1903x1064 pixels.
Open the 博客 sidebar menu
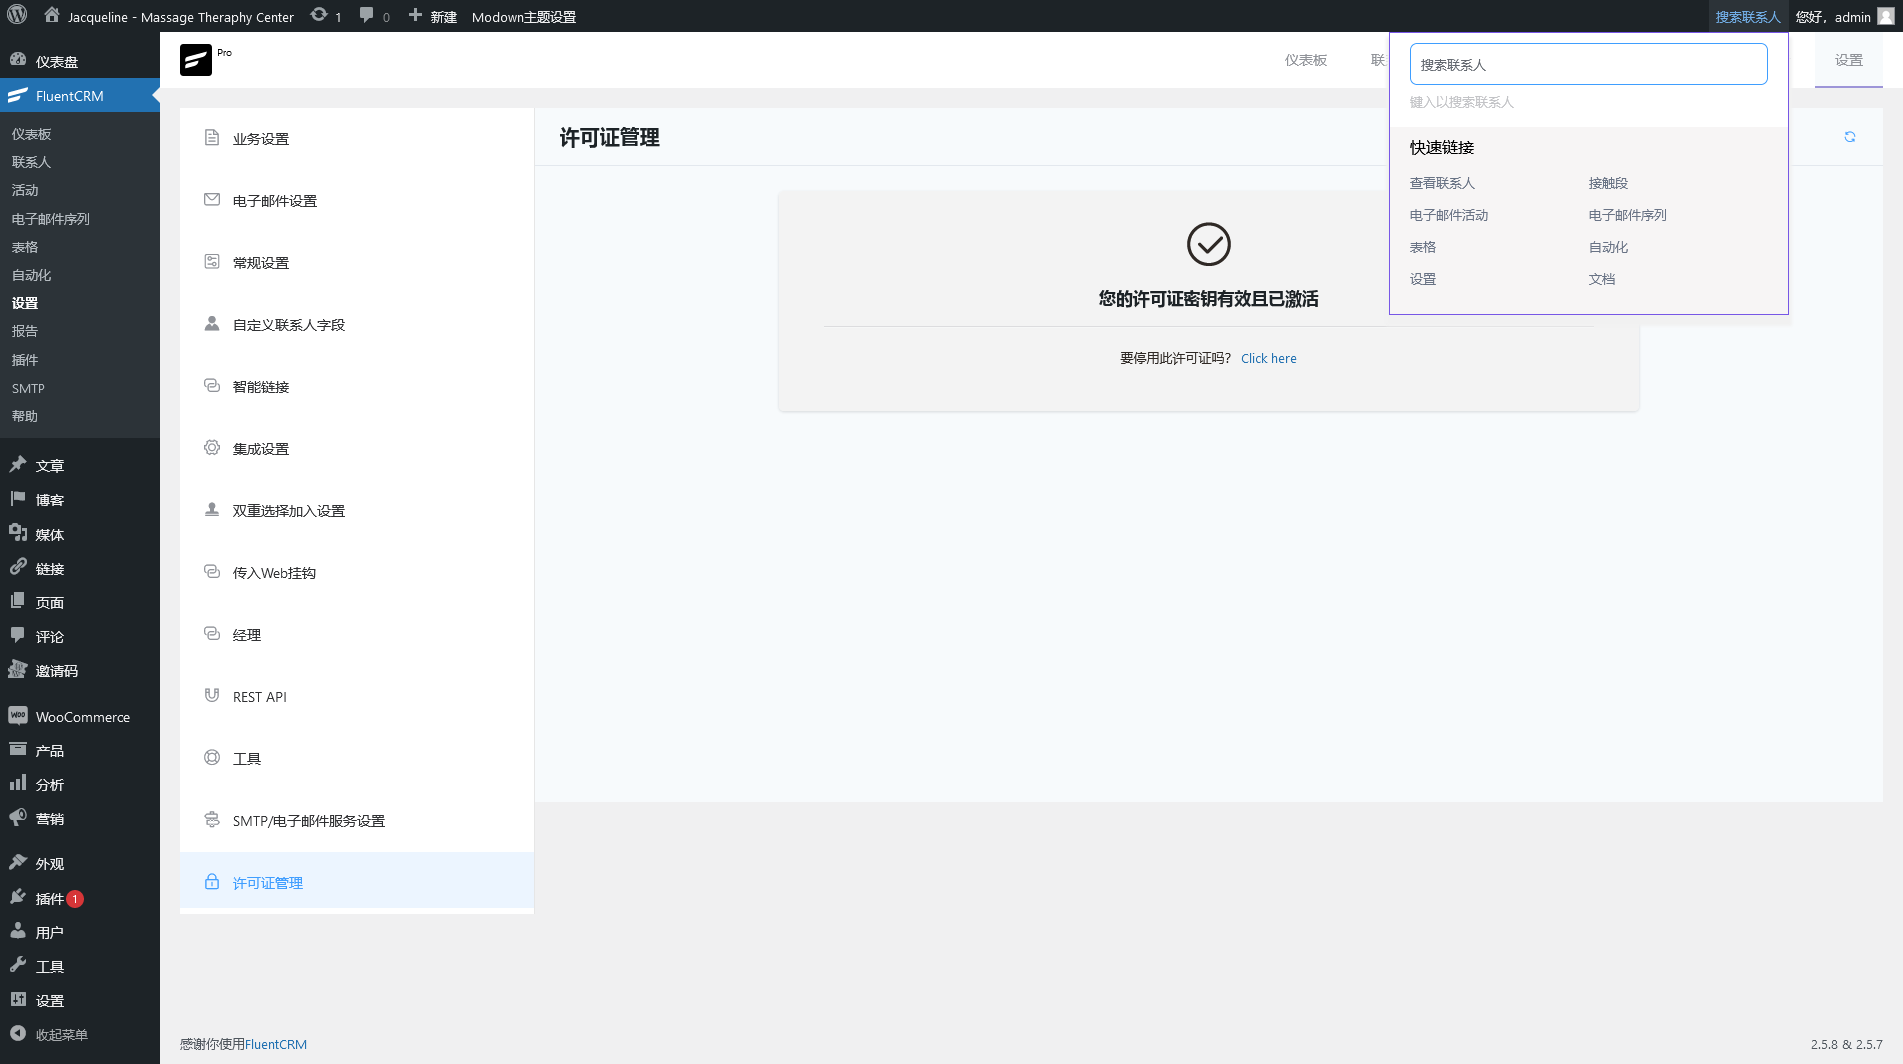point(80,499)
